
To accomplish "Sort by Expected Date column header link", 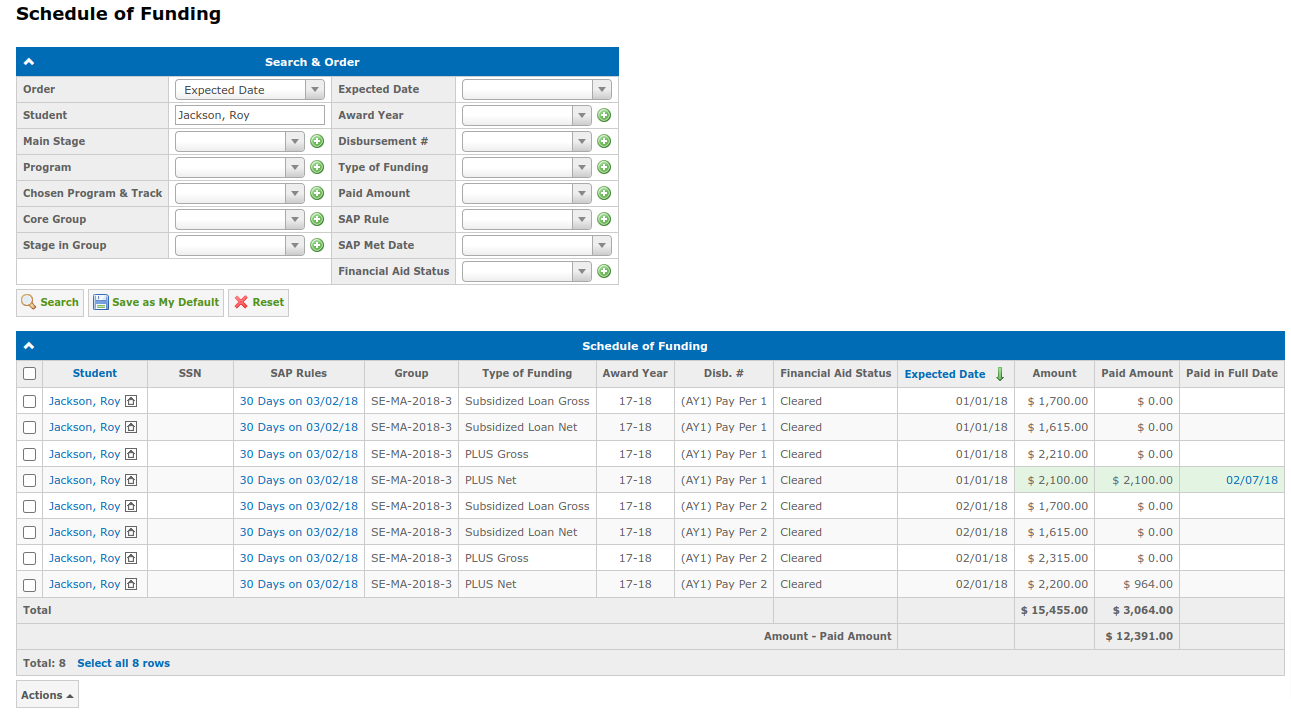I will (945, 374).
